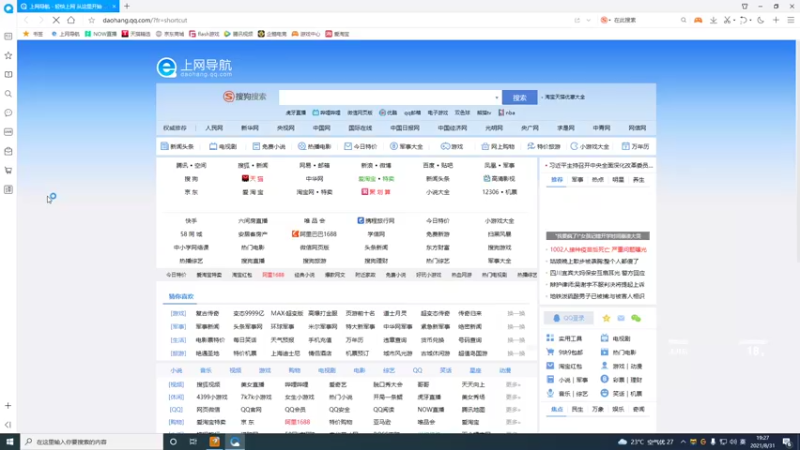
Task: Open the sidebar search magnifier icon
Action: pyautogui.click(x=8, y=93)
